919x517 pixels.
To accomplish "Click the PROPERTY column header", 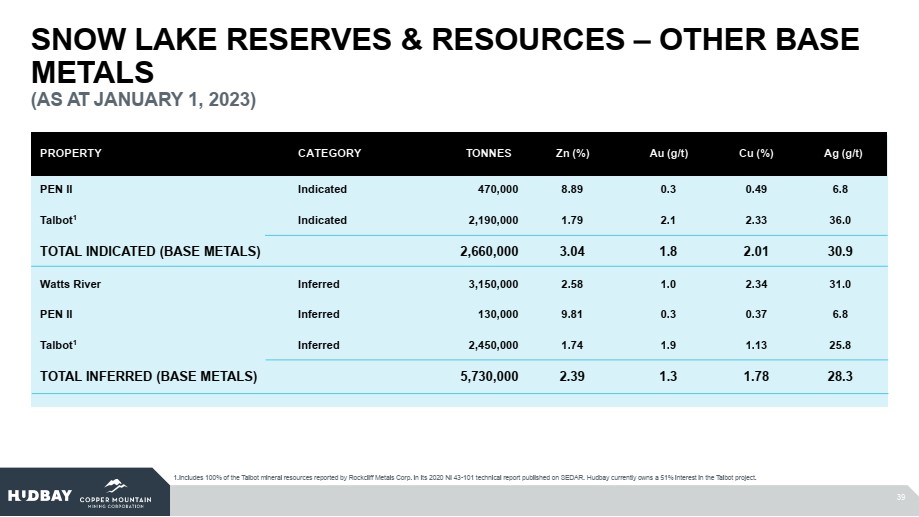I will tap(71, 153).
